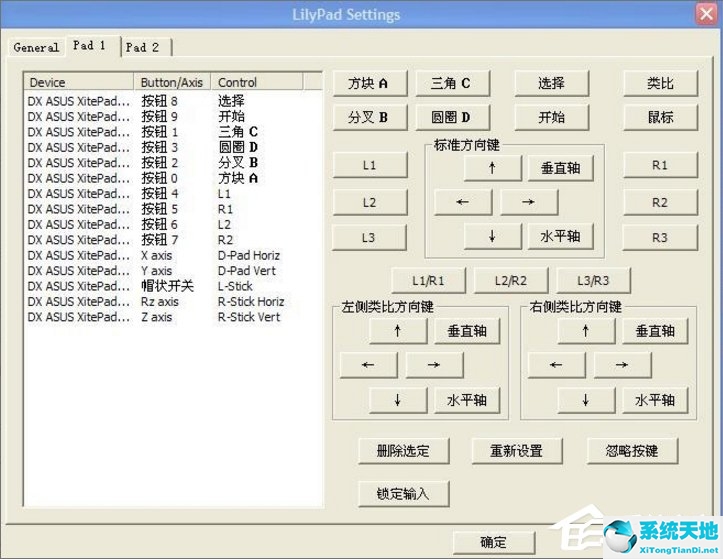The height and width of the screenshot is (559, 723).
Task: Bind the R3 button
Action: (660, 238)
